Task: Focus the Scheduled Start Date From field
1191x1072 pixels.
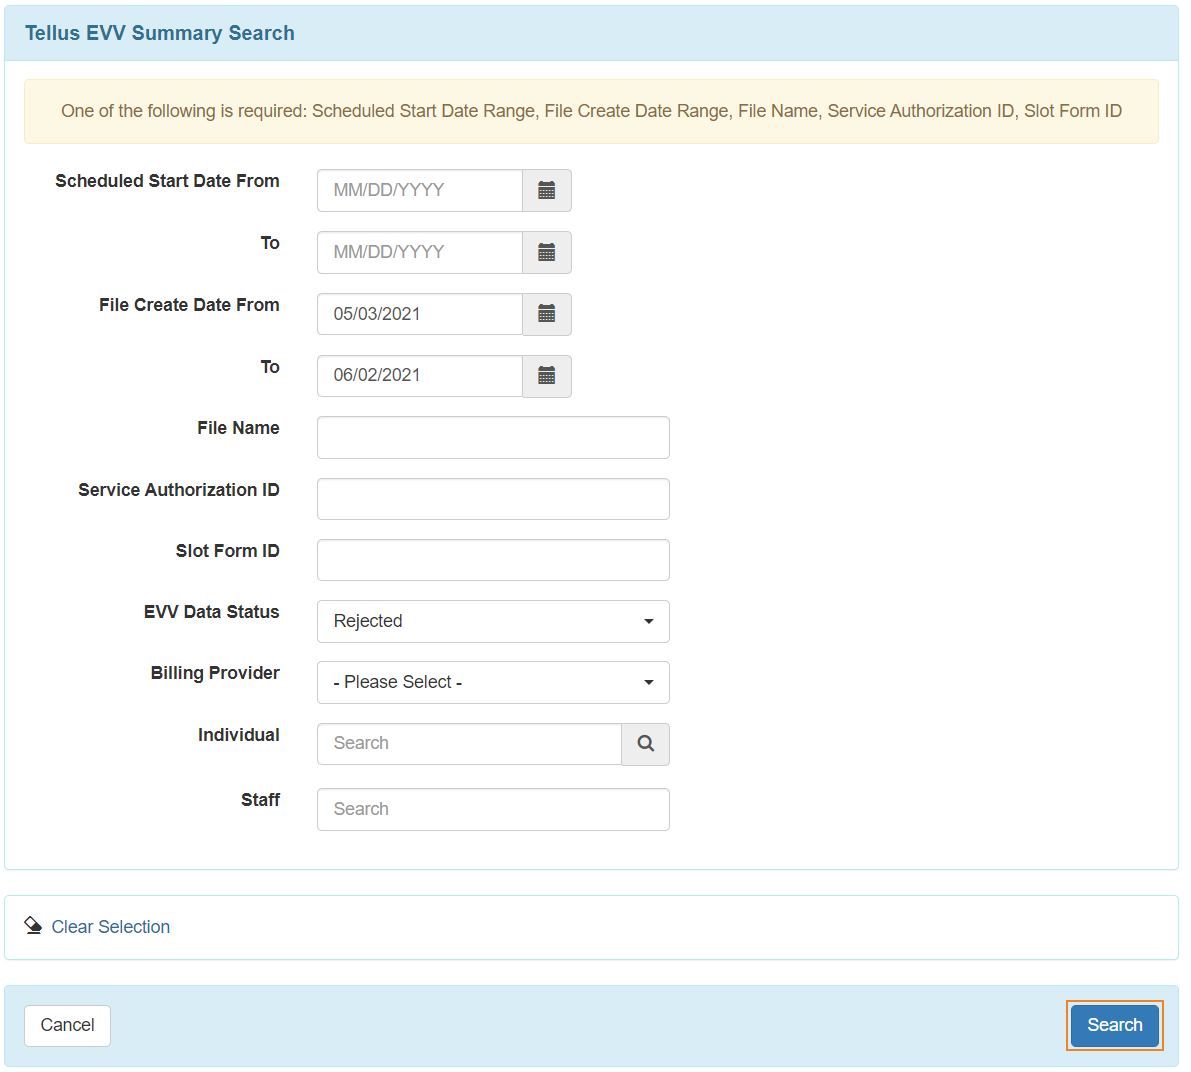Action: [420, 191]
